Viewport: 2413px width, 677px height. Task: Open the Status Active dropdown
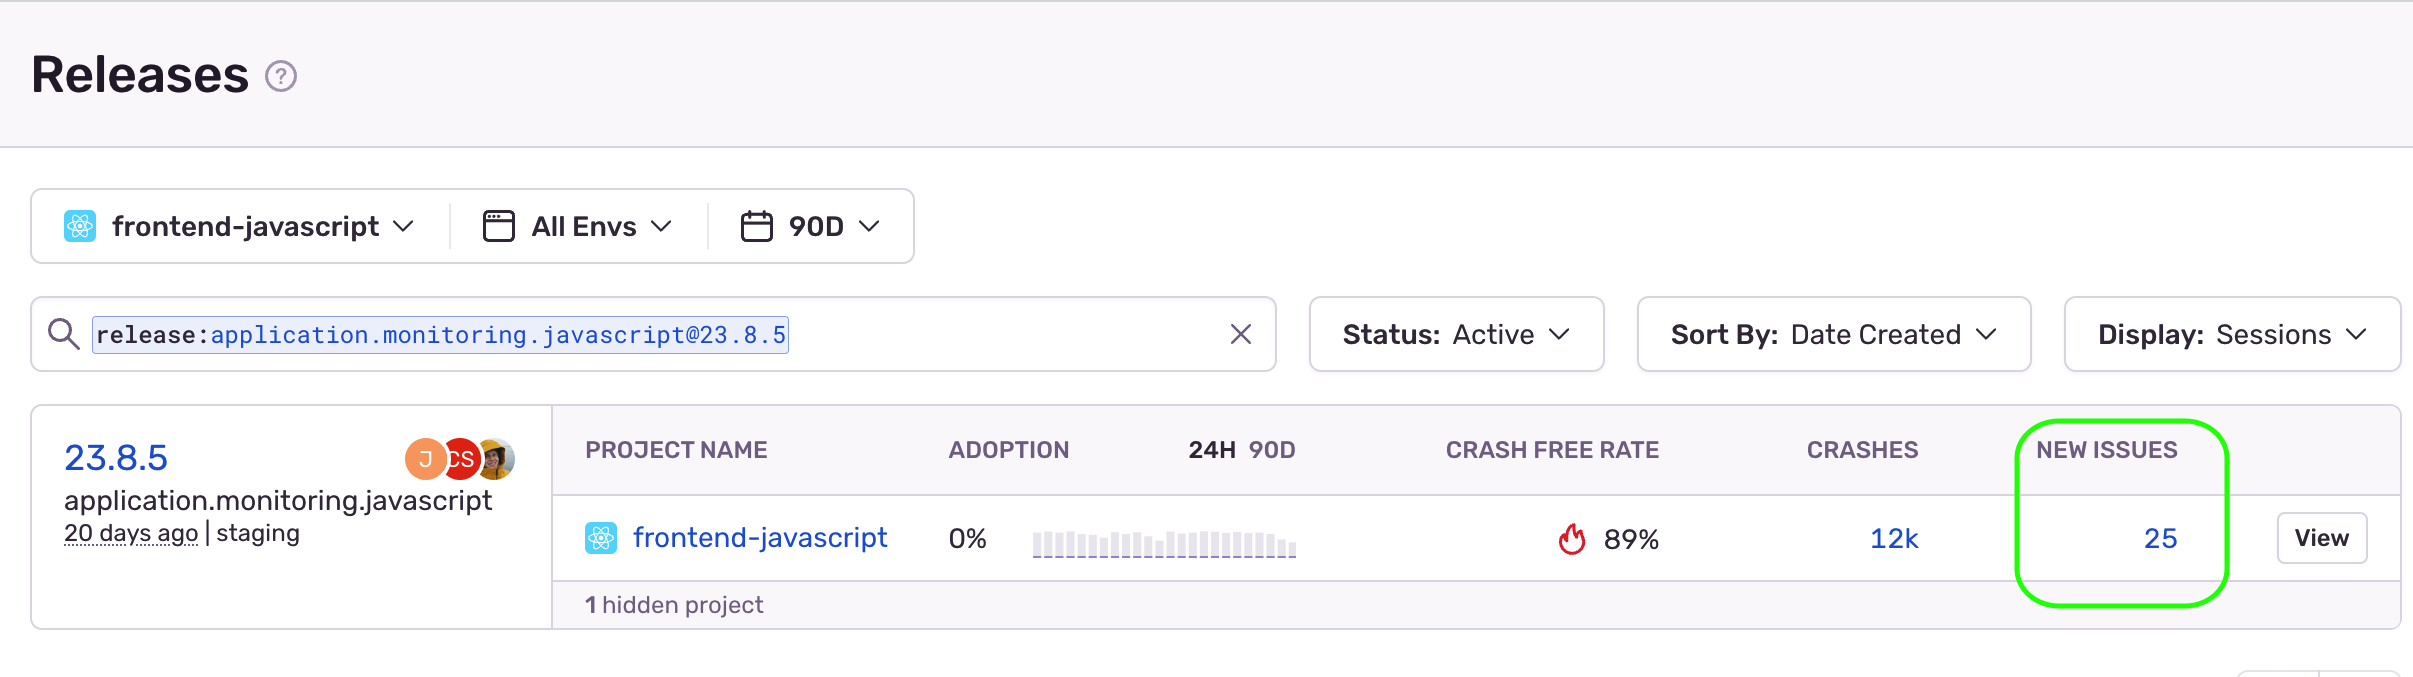[1455, 334]
